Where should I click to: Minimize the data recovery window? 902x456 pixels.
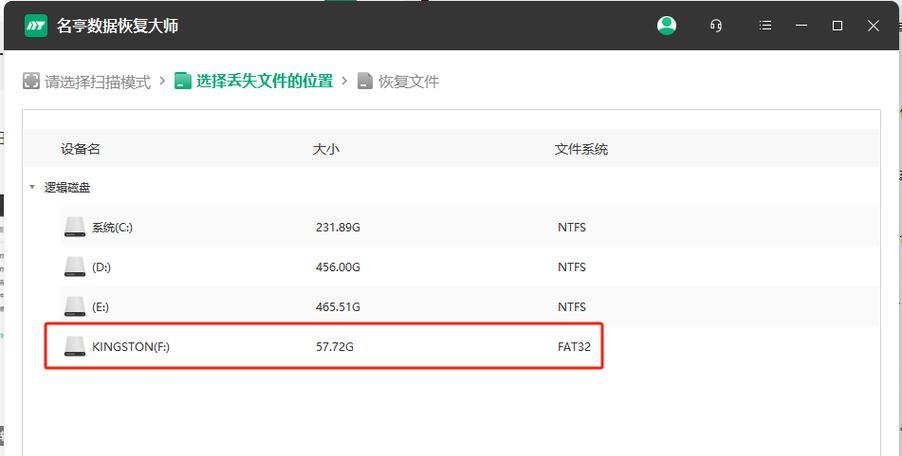tap(801, 26)
